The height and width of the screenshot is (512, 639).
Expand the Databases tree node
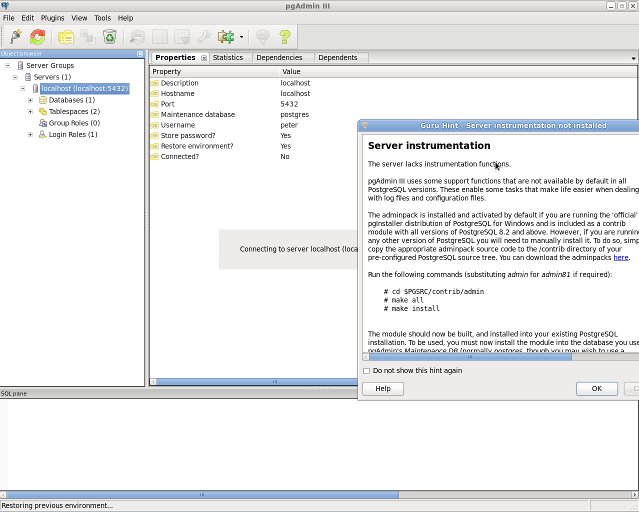31,100
